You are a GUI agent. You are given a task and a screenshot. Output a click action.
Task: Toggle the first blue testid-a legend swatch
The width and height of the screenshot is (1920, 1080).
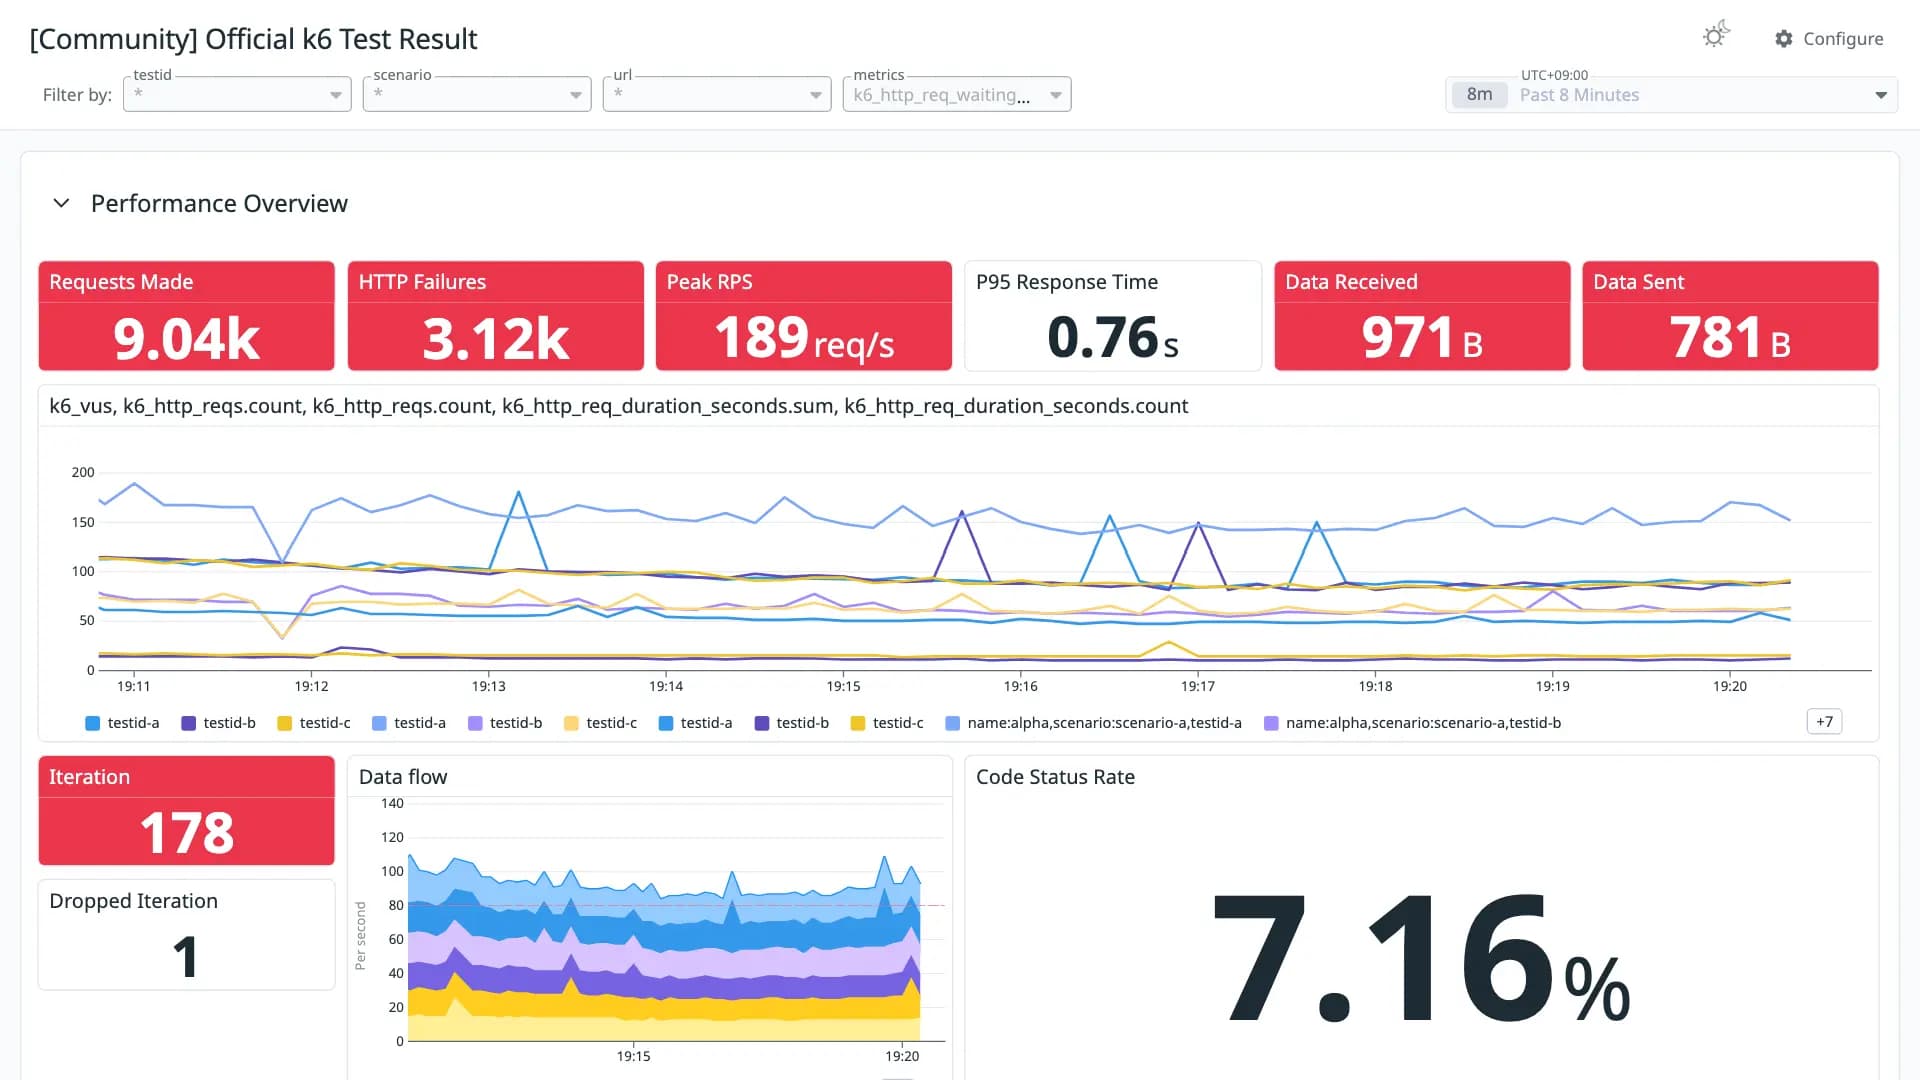tap(93, 723)
